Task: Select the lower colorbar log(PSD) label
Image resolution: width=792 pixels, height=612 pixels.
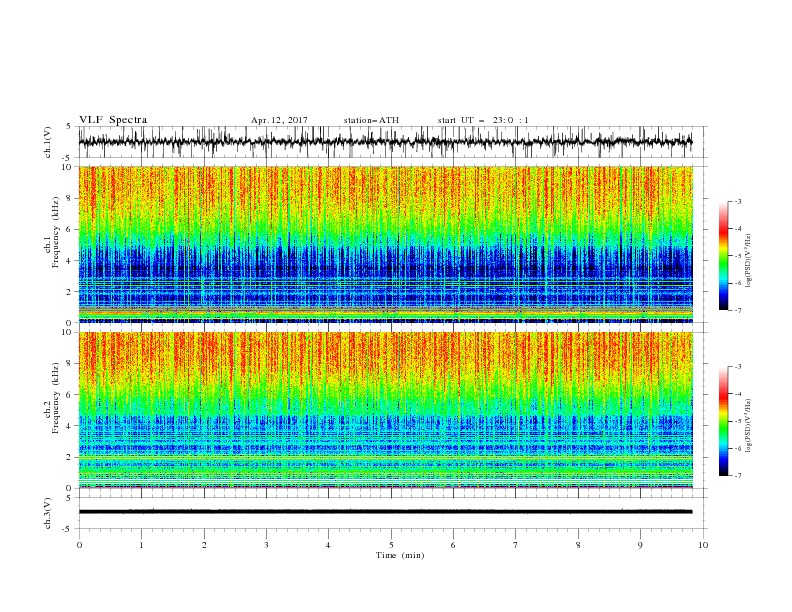Action: pyautogui.click(x=749, y=426)
